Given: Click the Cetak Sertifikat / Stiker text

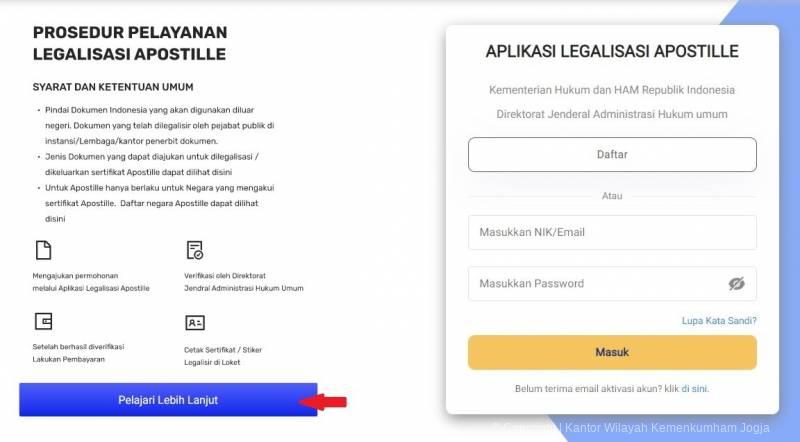Looking at the screenshot, I should coord(223,350).
